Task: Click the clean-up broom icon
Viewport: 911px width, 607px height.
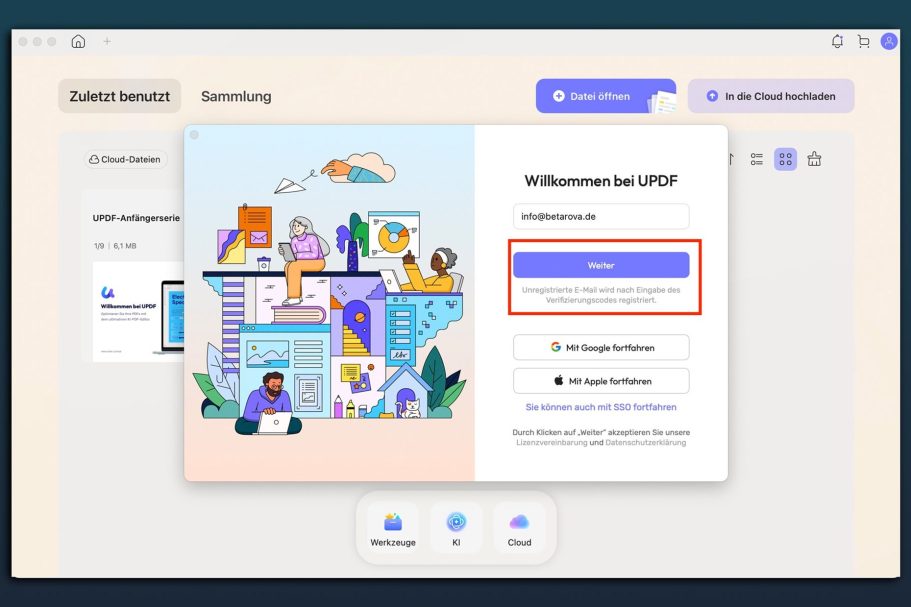Action: tap(815, 159)
